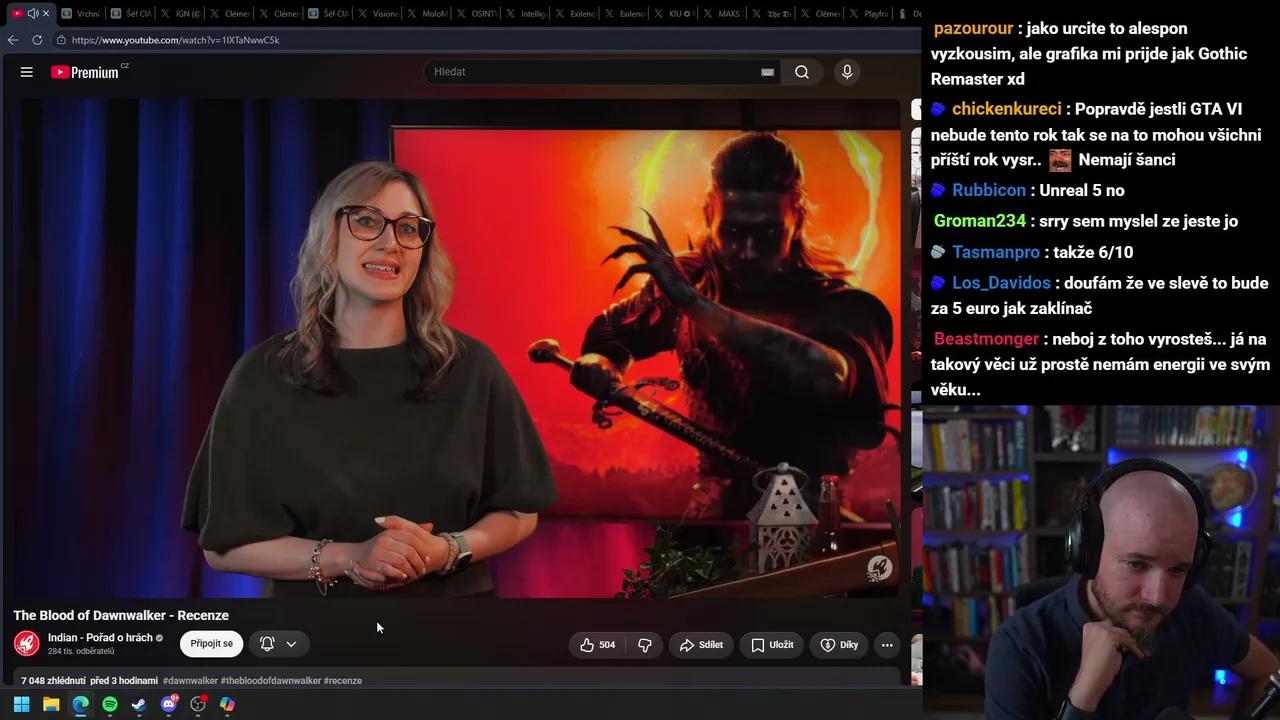Mute the audio on the active YouTube tab
The image size is (1280, 720).
click(32, 13)
